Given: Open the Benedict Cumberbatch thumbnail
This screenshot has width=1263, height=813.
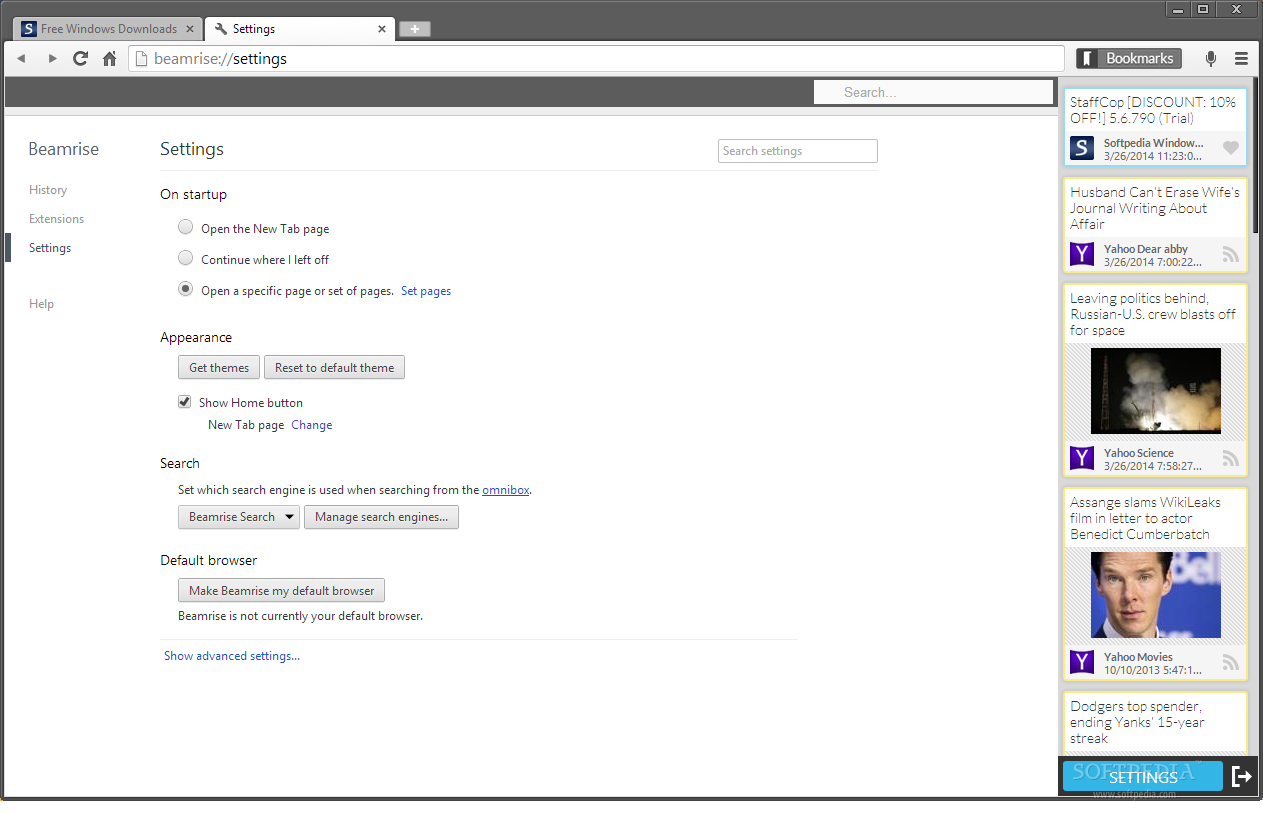Looking at the screenshot, I should 1156,595.
